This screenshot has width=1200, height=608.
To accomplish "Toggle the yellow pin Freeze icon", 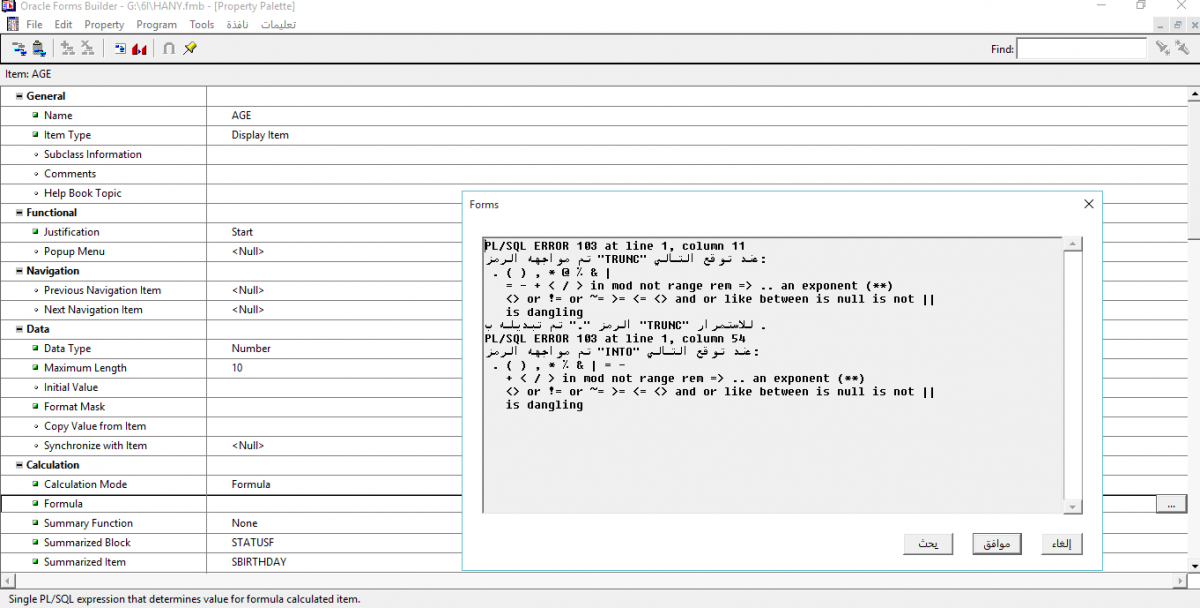I will (x=189, y=48).
